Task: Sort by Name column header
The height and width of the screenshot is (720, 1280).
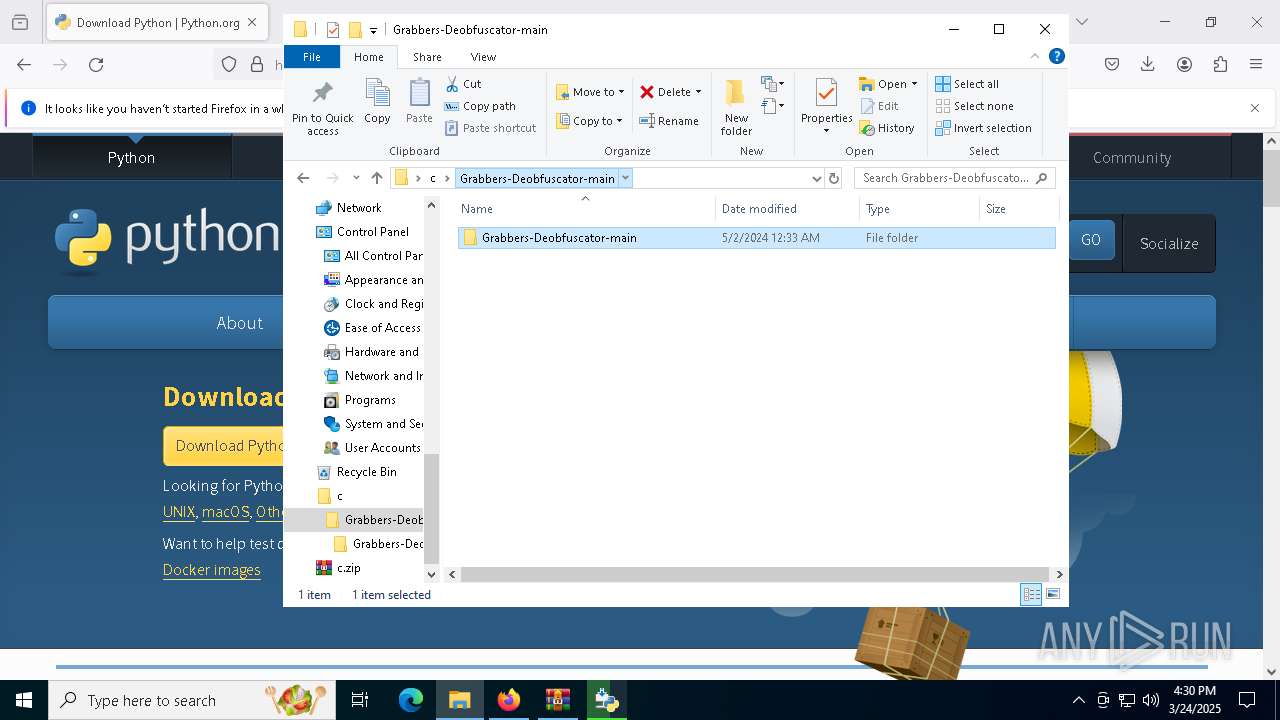Action: click(x=586, y=209)
